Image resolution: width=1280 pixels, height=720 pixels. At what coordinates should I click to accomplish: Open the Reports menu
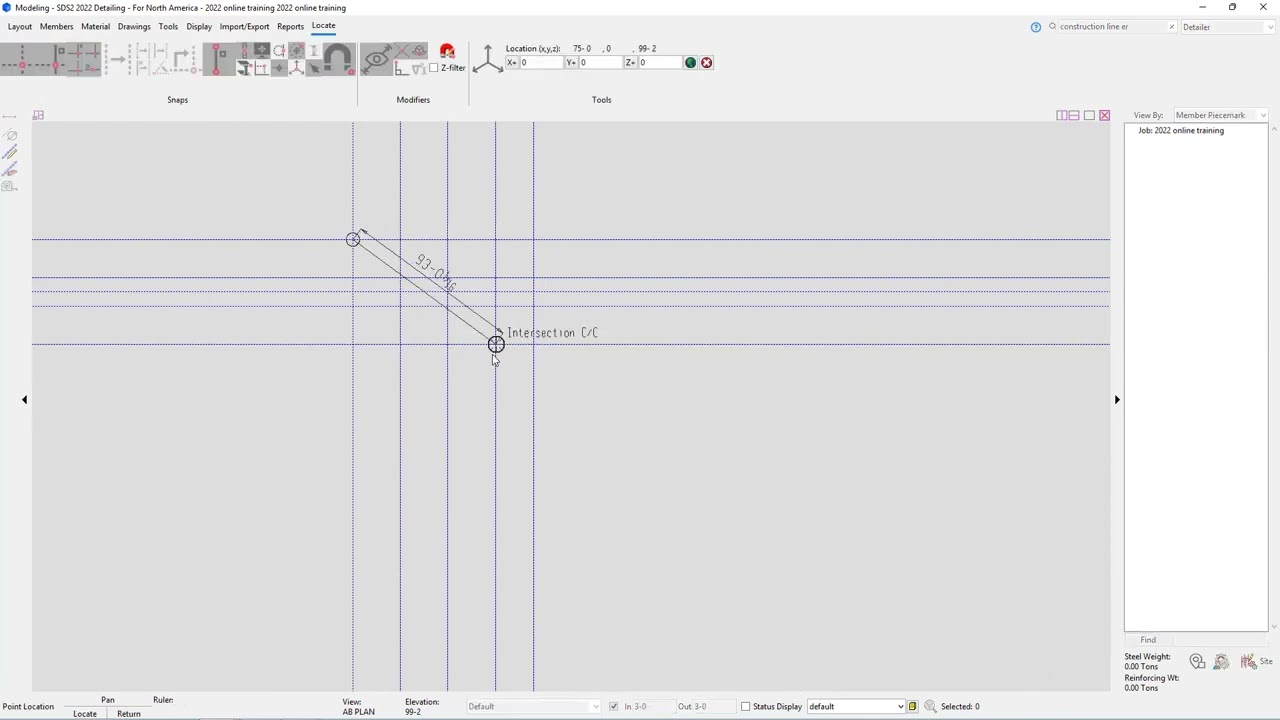290,26
